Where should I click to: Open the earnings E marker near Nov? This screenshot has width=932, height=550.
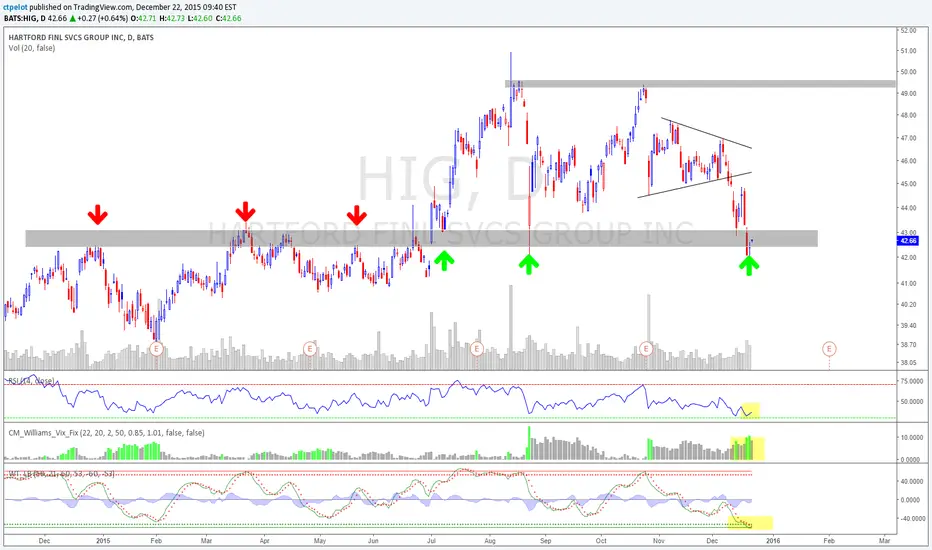pyautogui.click(x=646, y=348)
